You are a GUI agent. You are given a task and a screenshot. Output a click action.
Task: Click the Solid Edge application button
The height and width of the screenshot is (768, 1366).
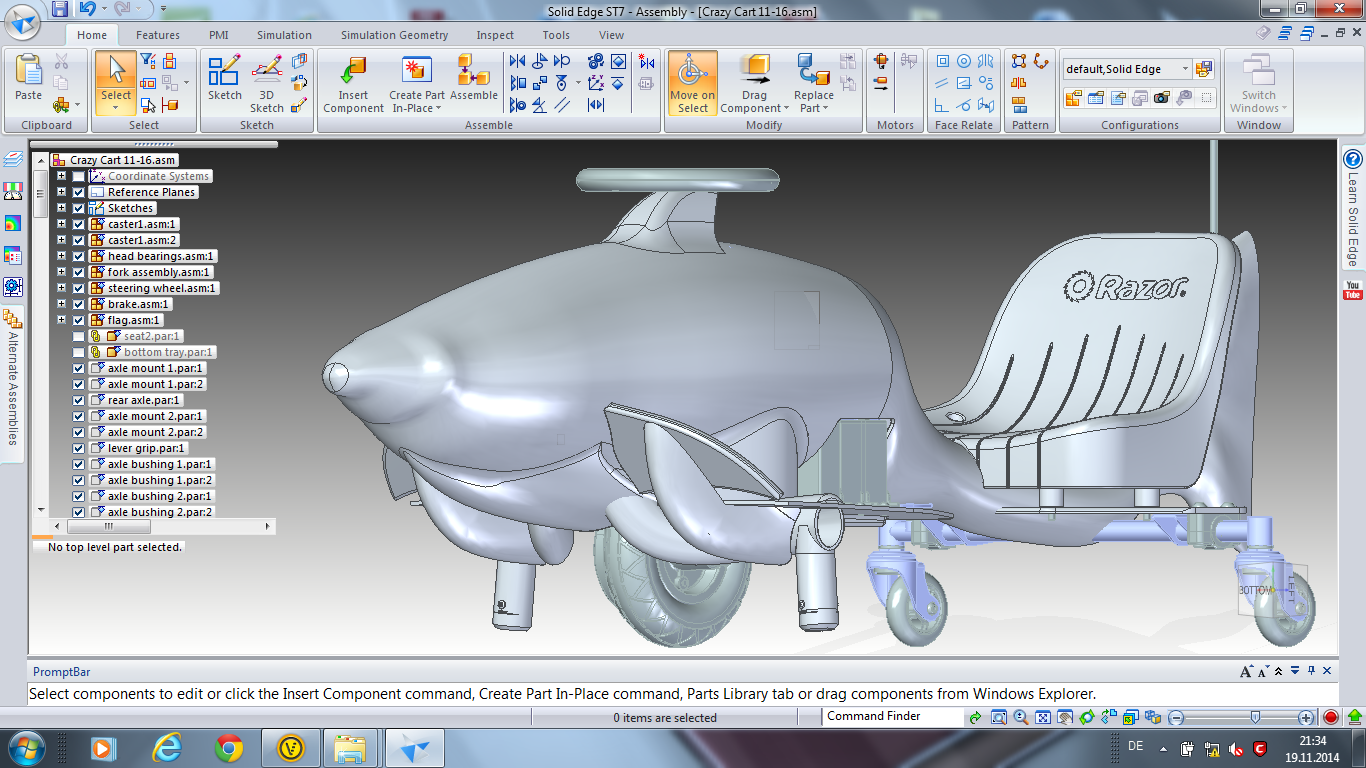point(24,21)
